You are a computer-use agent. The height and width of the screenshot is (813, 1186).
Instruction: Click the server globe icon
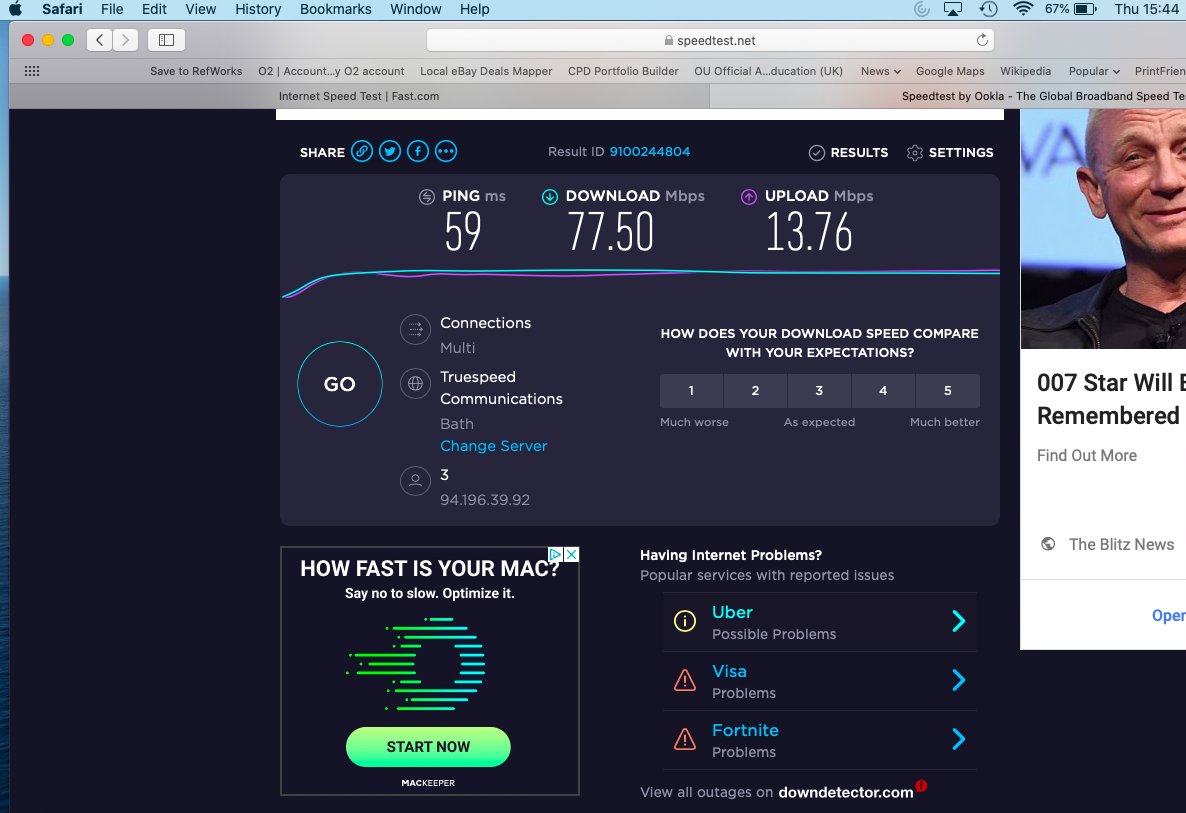click(415, 384)
